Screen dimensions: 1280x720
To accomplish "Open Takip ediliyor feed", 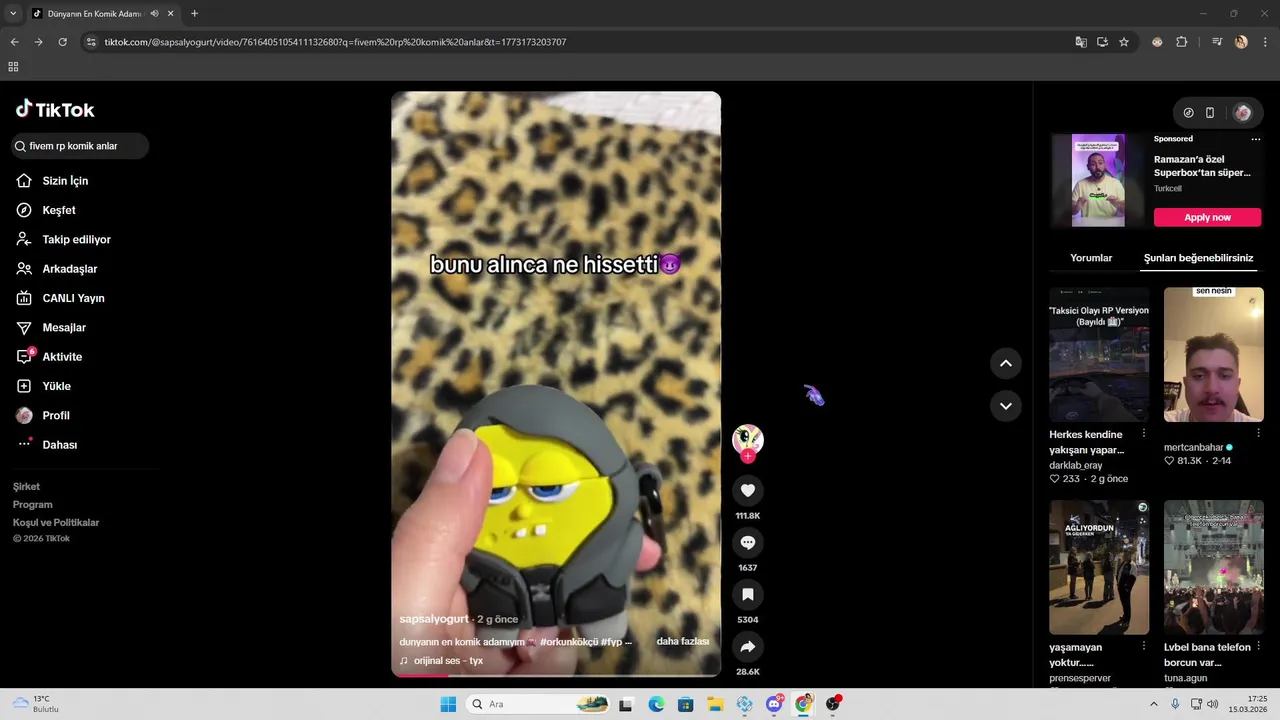I will 76,240.
